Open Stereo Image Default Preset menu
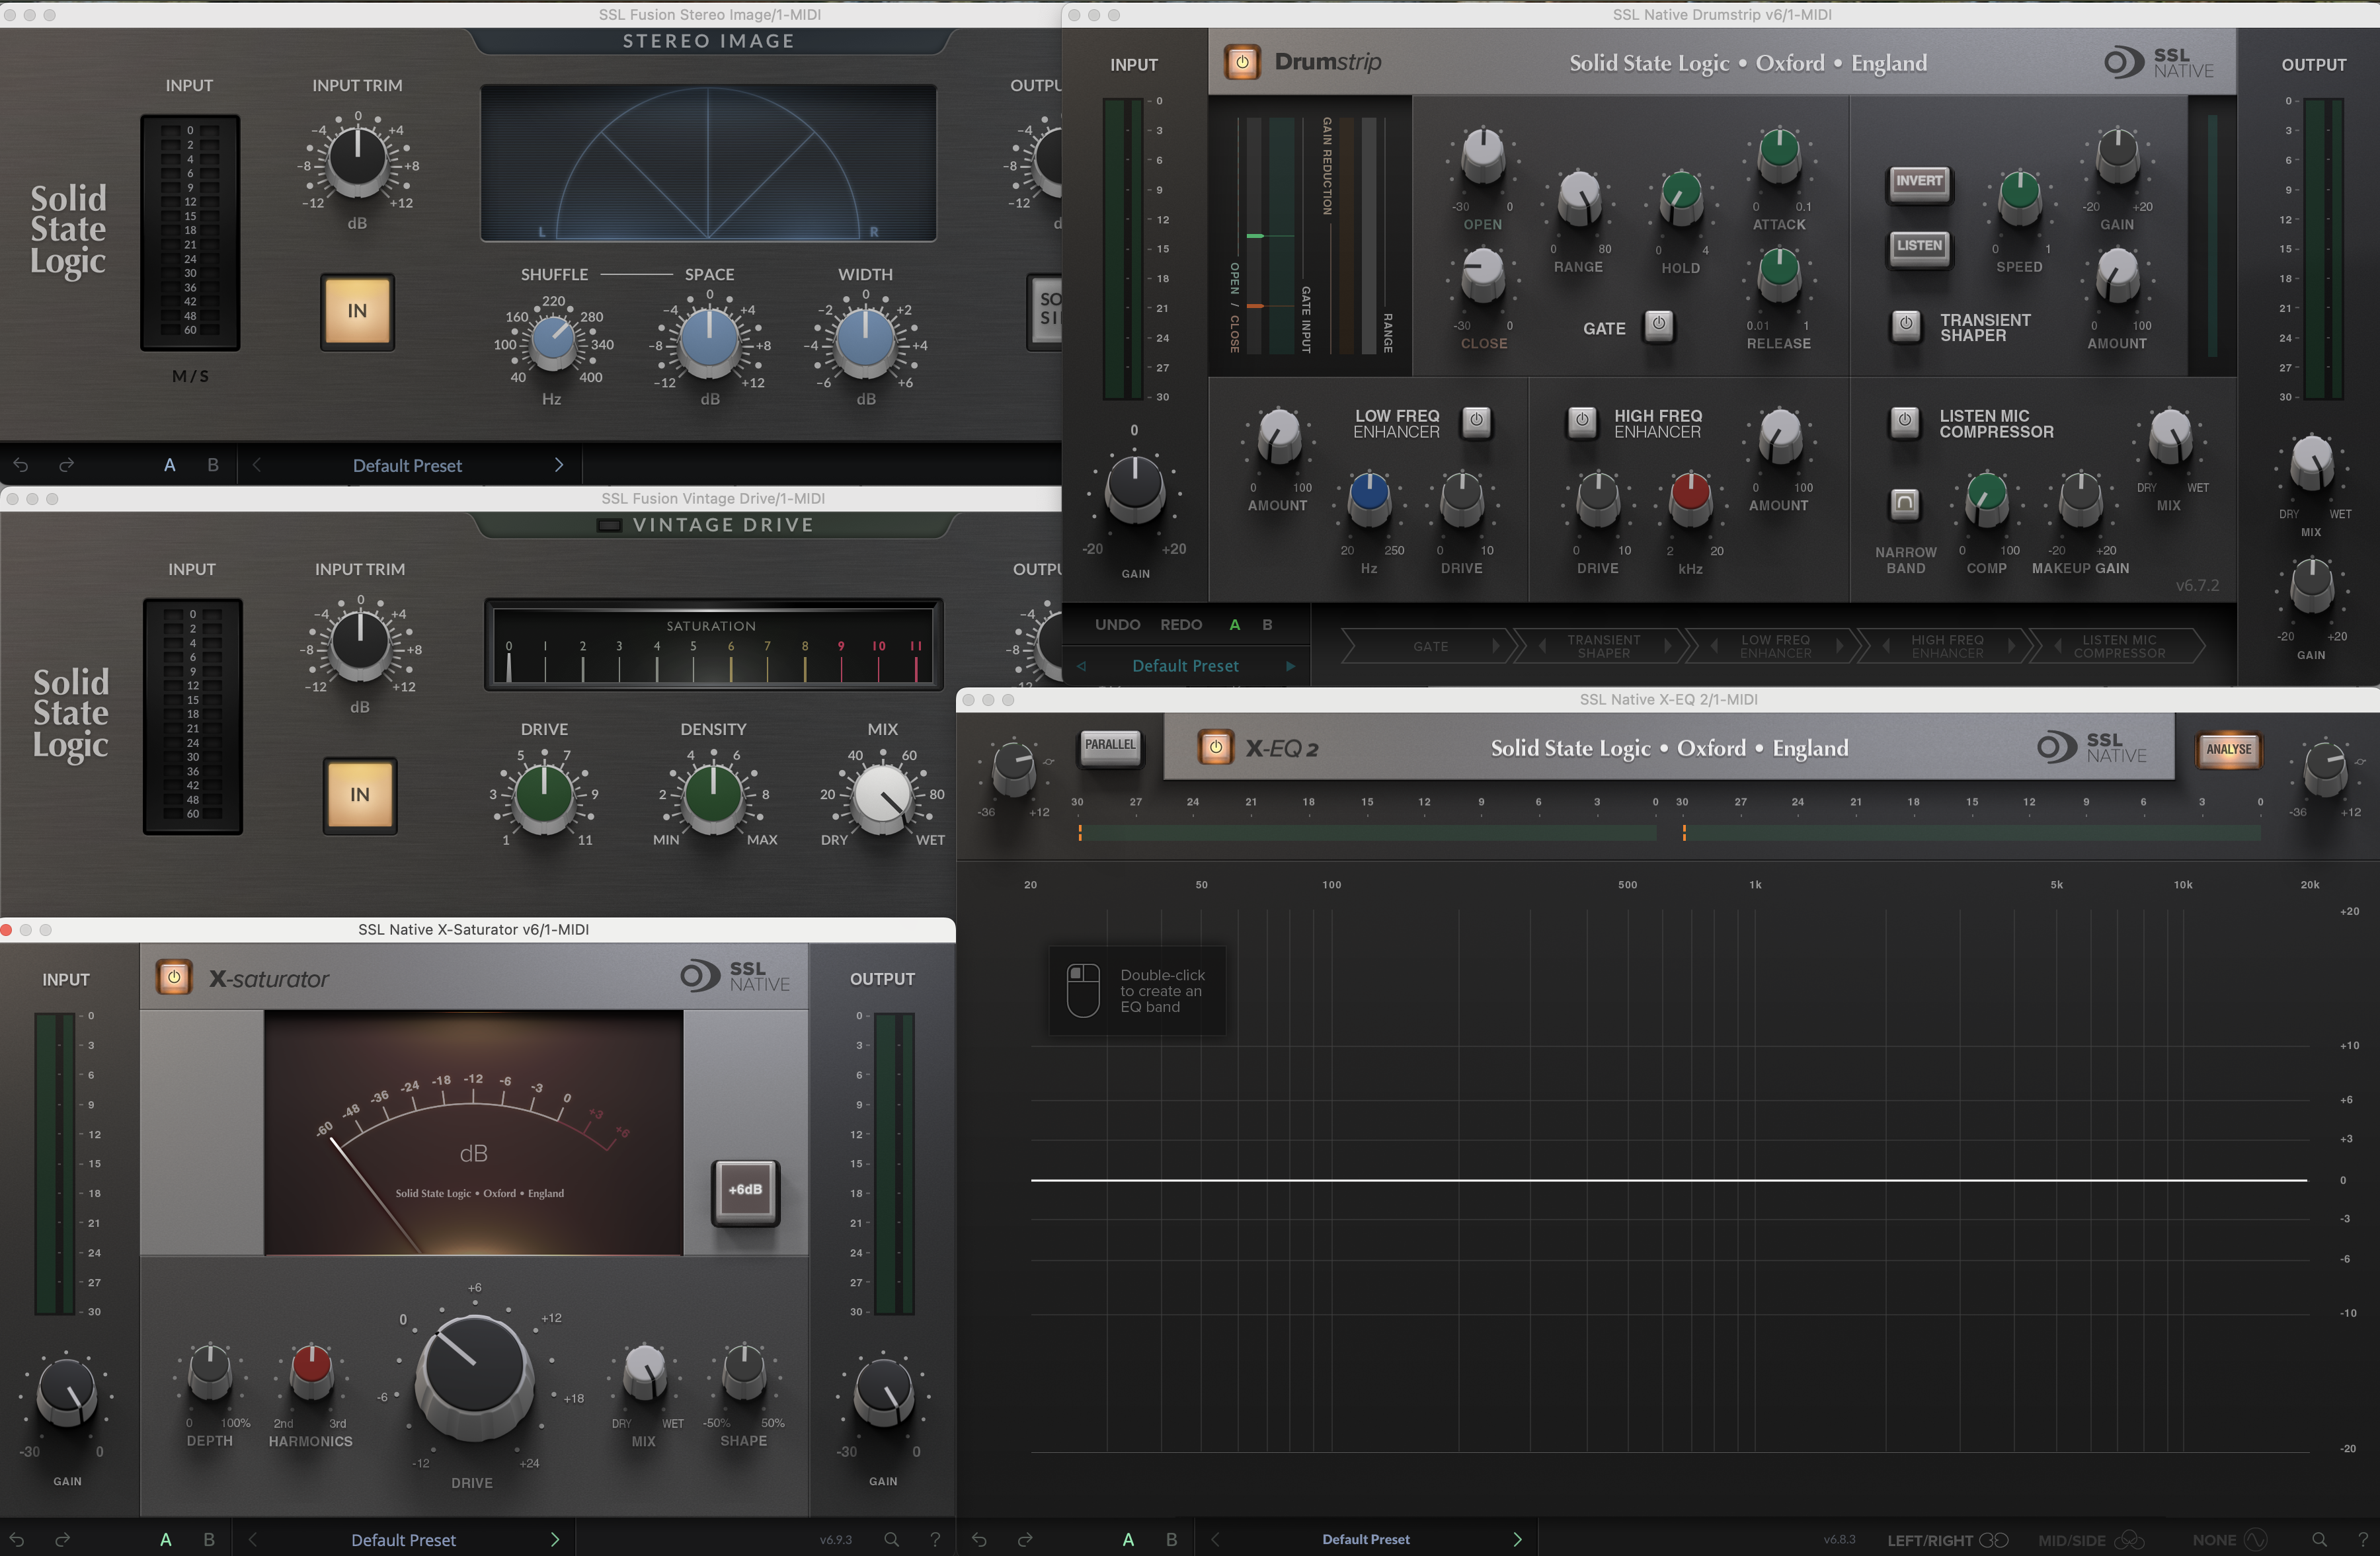Viewport: 2380px width, 1556px height. pyautogui.click(x=407, y=466)
